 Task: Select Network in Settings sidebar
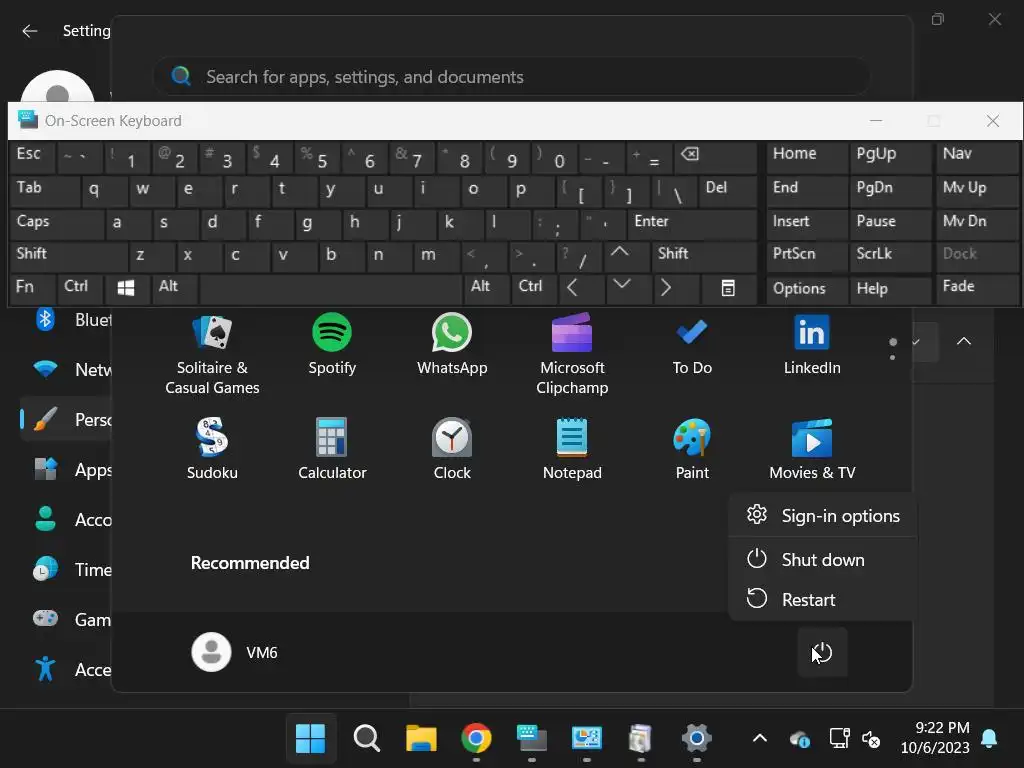[x=68, y=370]
